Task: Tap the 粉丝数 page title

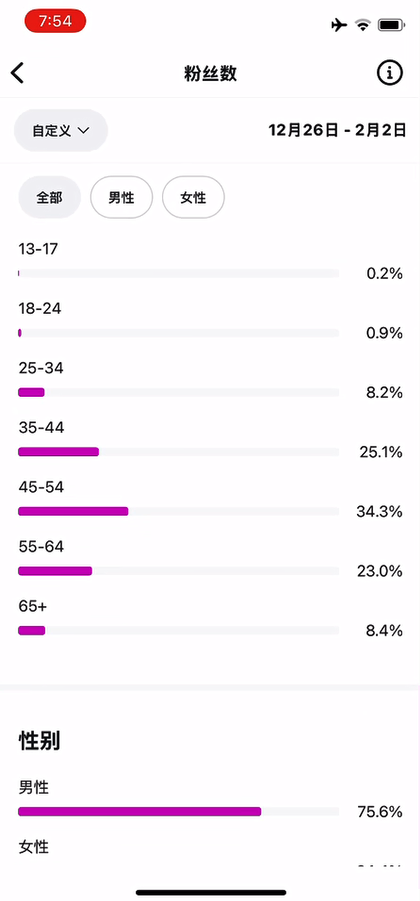Action: (x=210, y=73)
